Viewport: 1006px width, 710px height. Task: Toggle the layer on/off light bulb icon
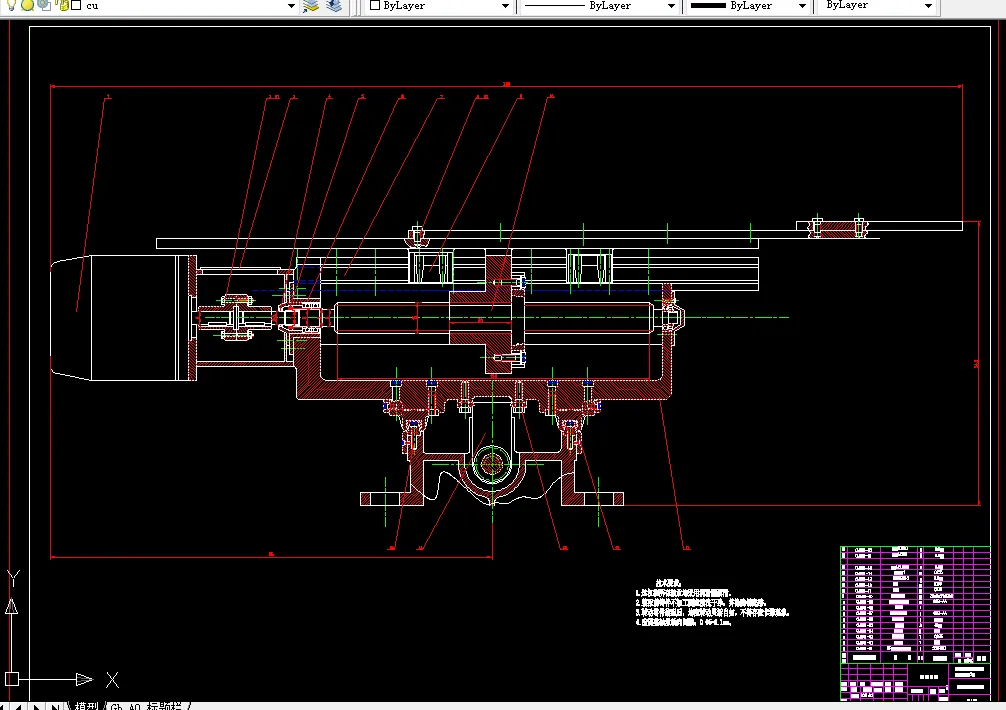pyautogui.click(x=11, y=5)
